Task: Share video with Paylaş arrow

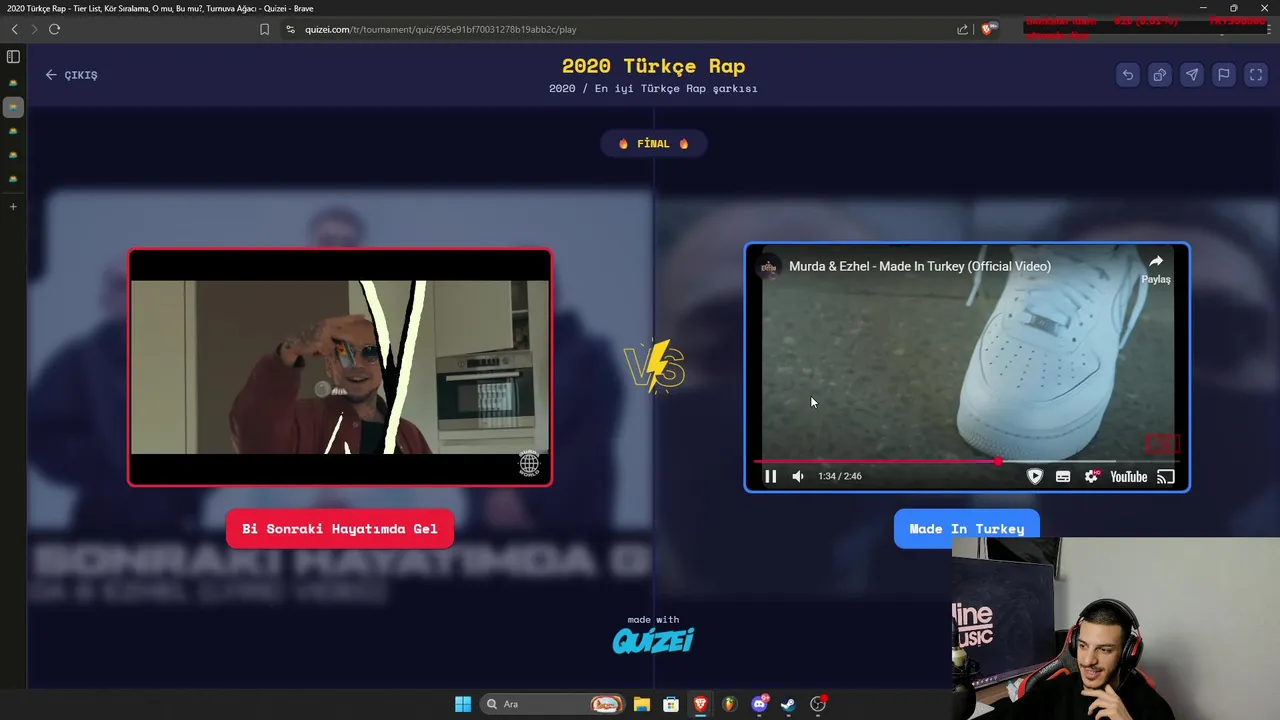Action: click(1156, 268)
